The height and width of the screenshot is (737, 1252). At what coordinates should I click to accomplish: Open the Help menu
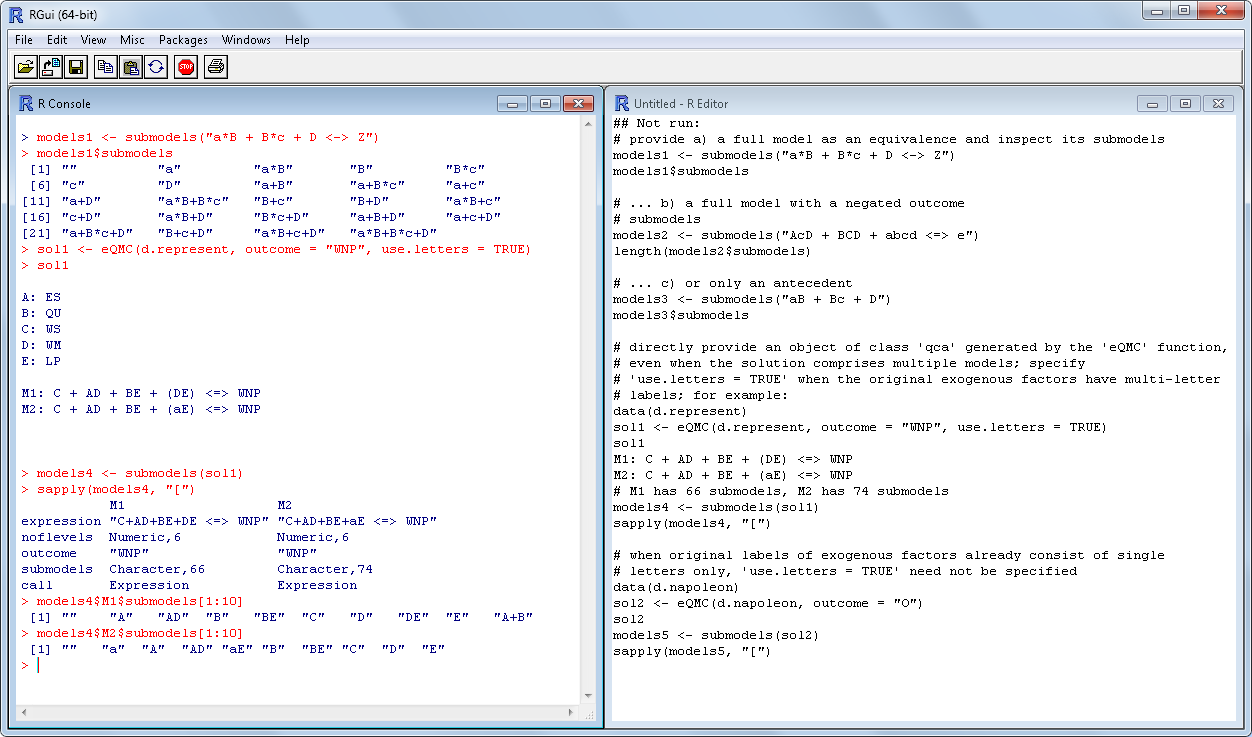point(297,40)
